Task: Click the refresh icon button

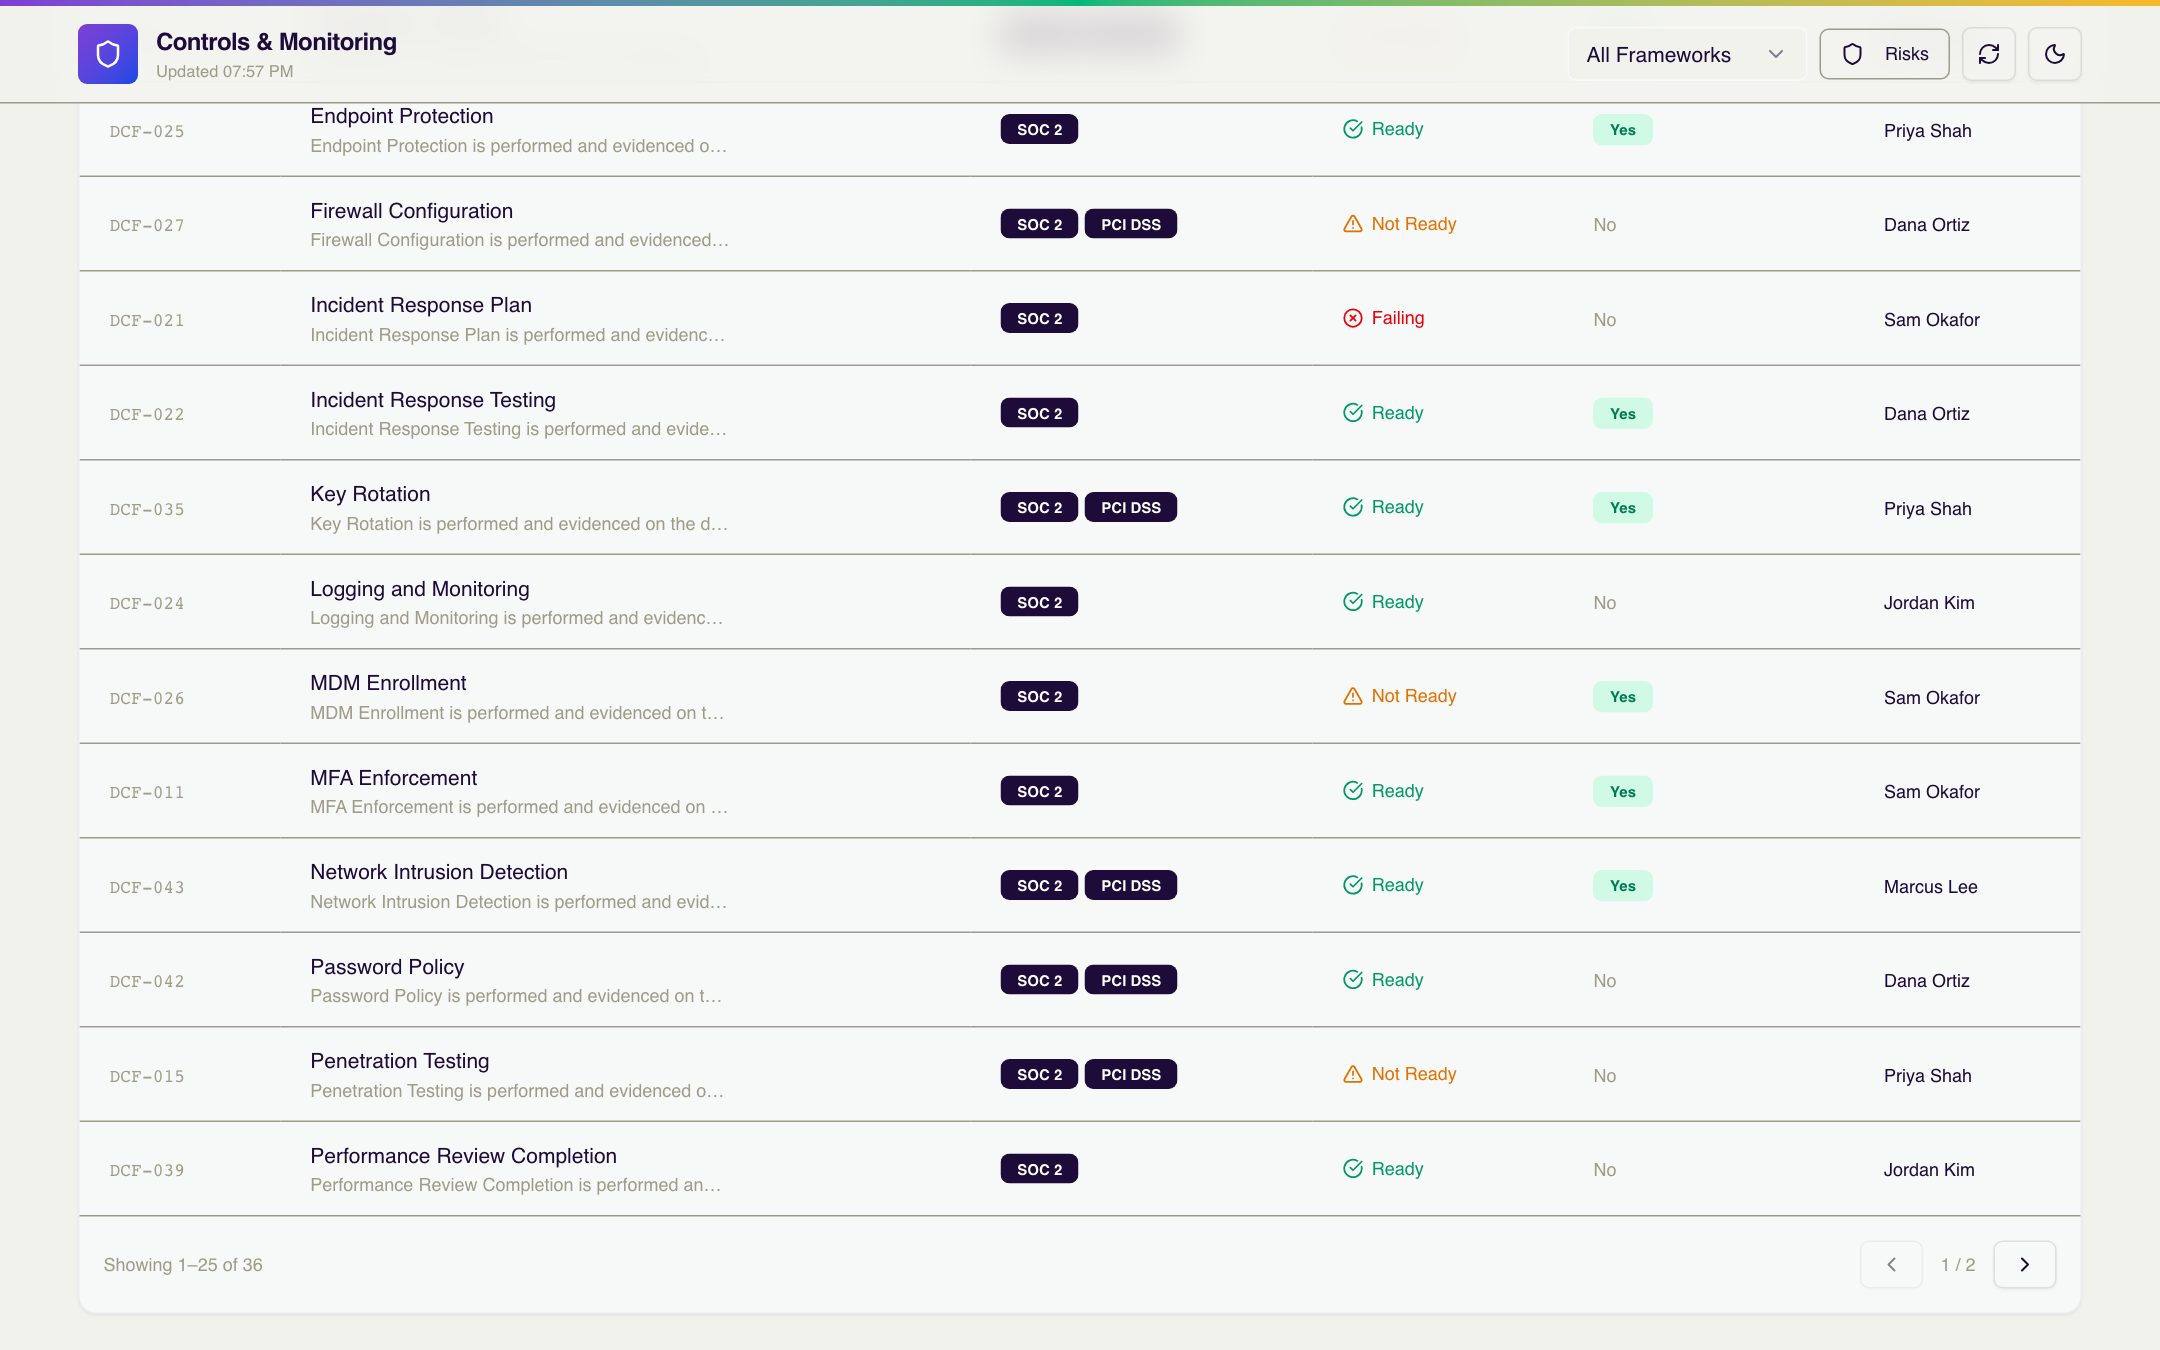Action: (x=1988, y=54)
